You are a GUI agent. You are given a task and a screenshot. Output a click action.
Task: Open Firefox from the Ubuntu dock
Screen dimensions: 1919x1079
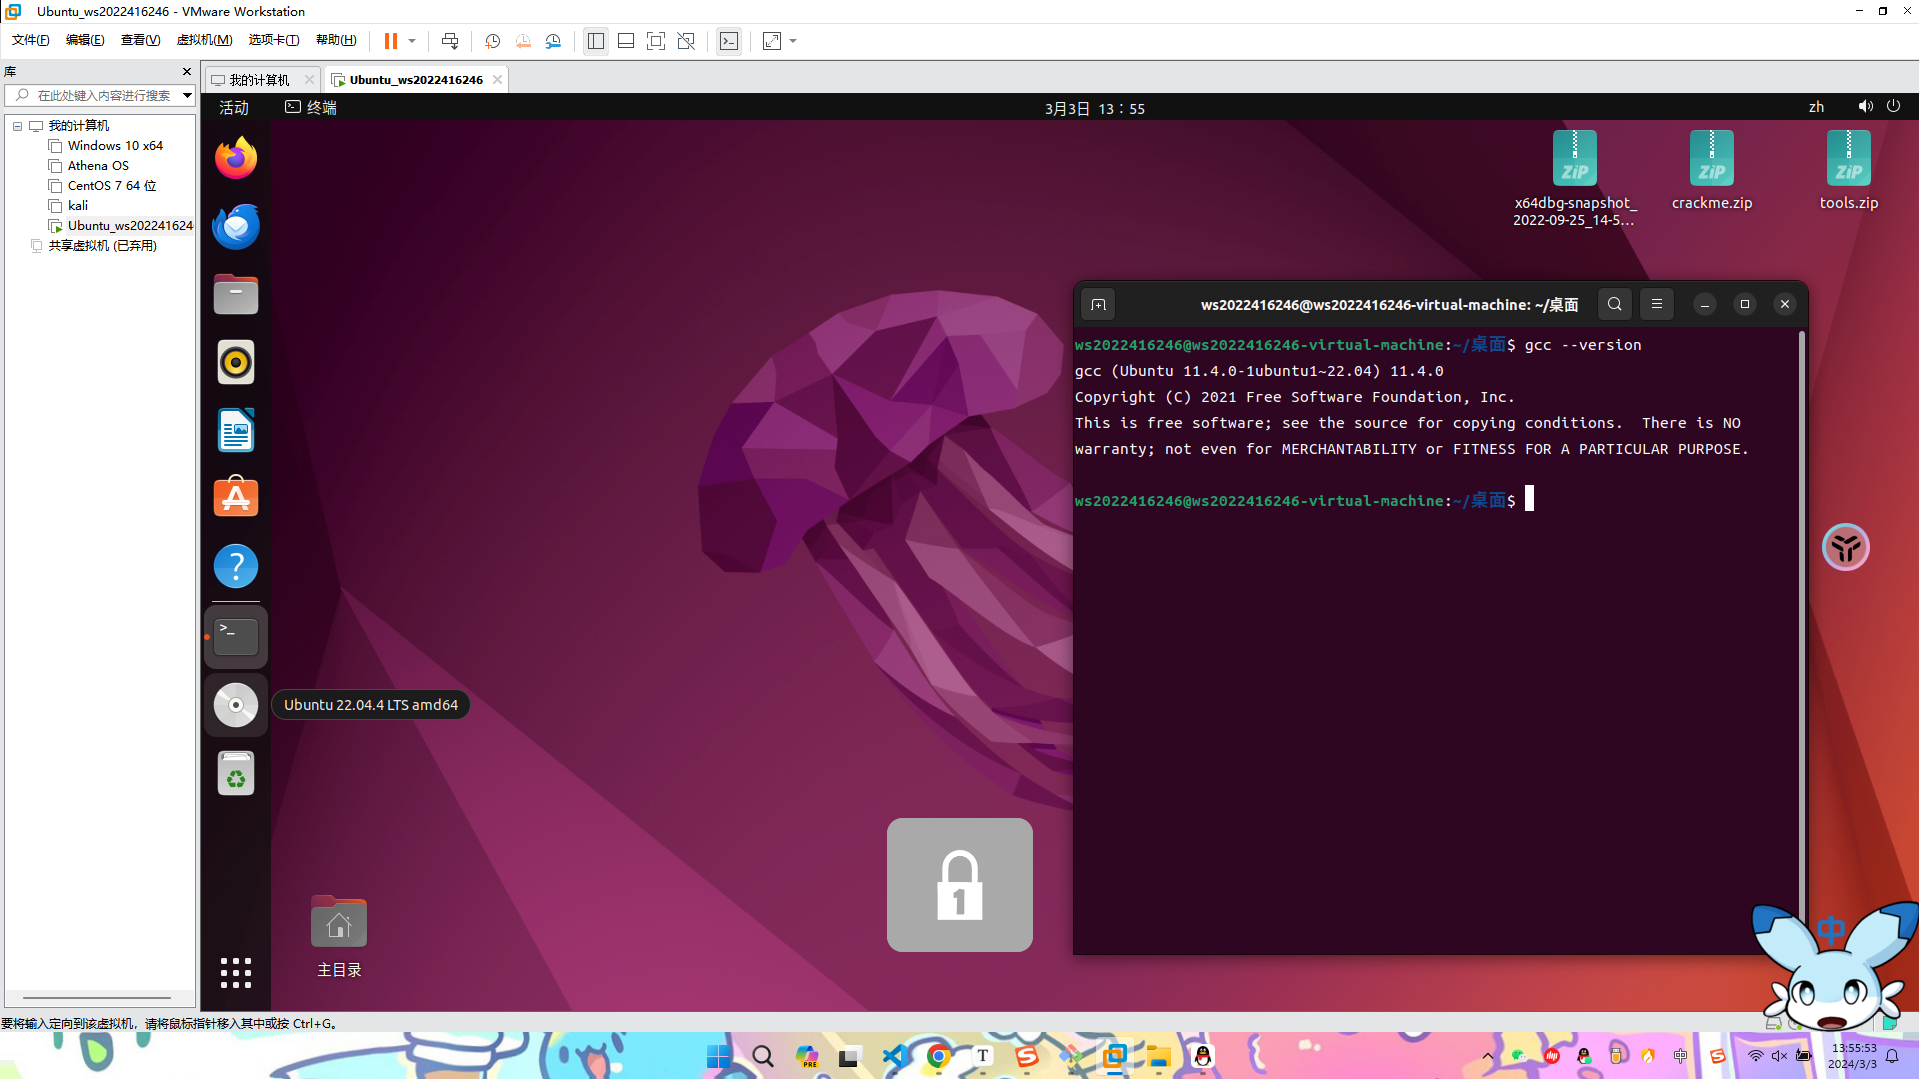click(236, 158)
